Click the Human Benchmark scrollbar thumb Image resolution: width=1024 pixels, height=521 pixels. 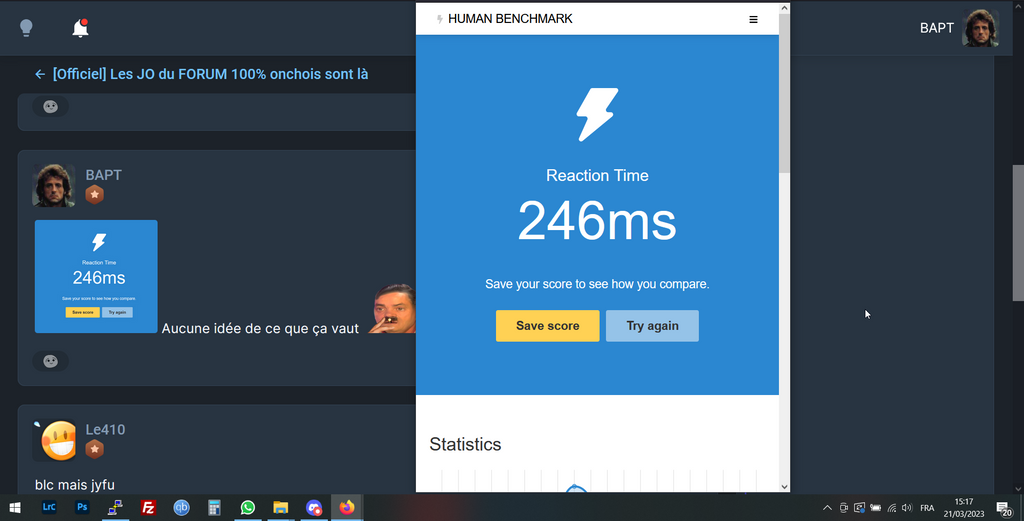(784, 93)
